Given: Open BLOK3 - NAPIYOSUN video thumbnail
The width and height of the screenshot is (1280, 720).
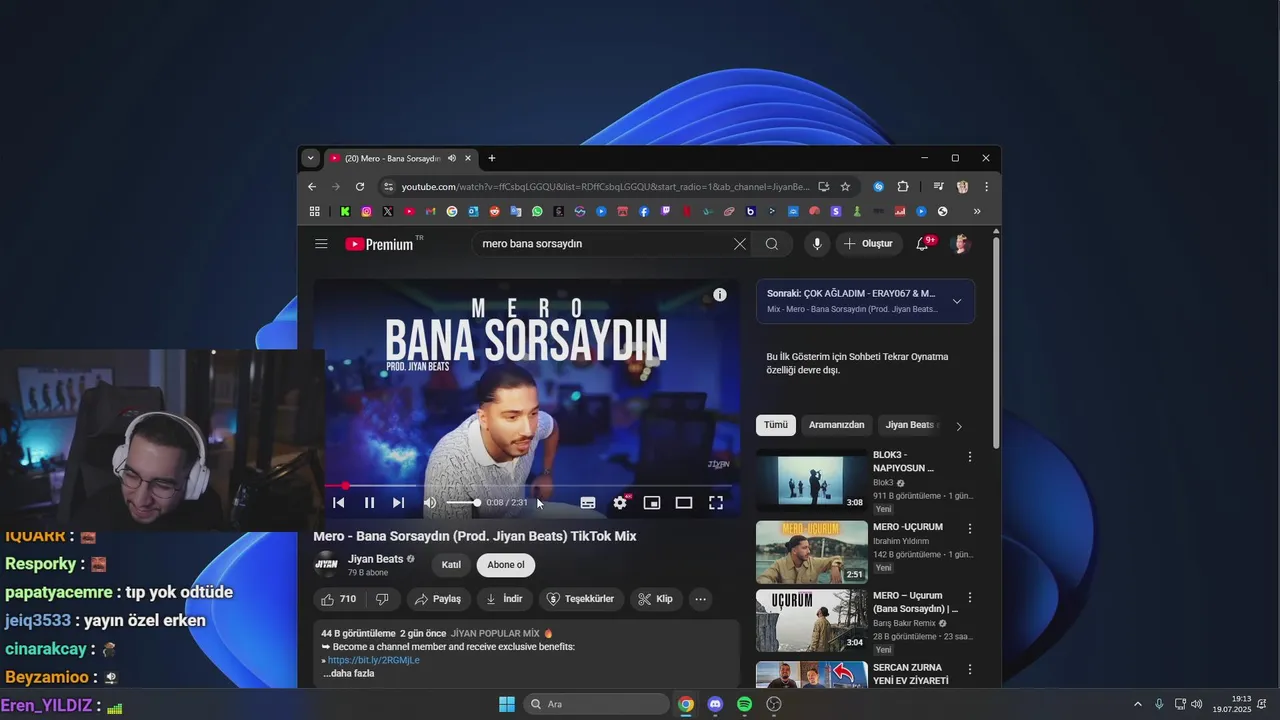Looking at the screenshot, I should click(x=811, y=480).
